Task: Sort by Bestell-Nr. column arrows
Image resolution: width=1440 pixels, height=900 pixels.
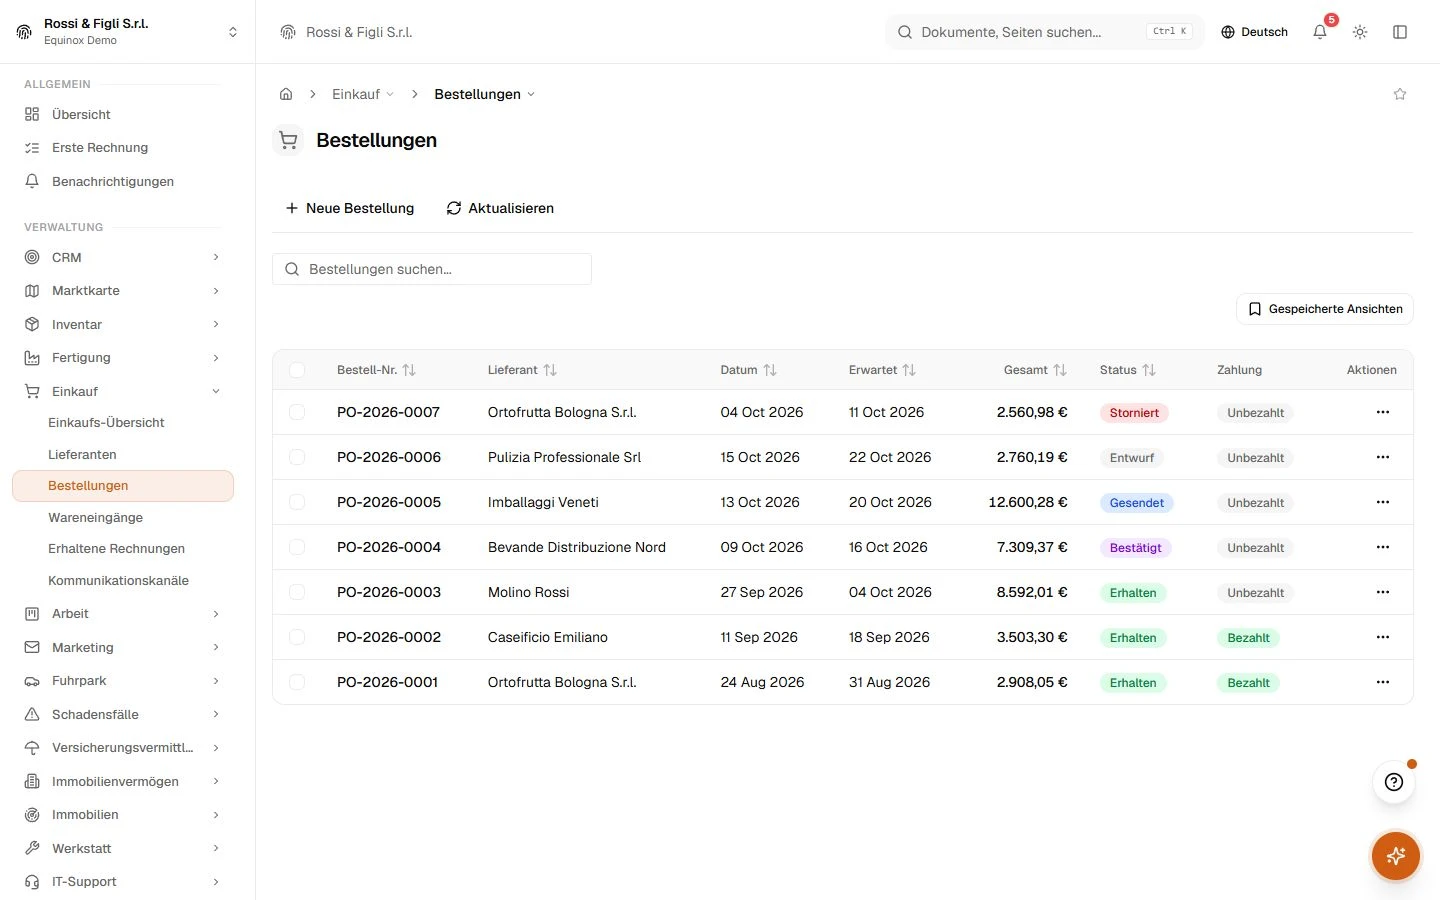Action: pos(409,370)
